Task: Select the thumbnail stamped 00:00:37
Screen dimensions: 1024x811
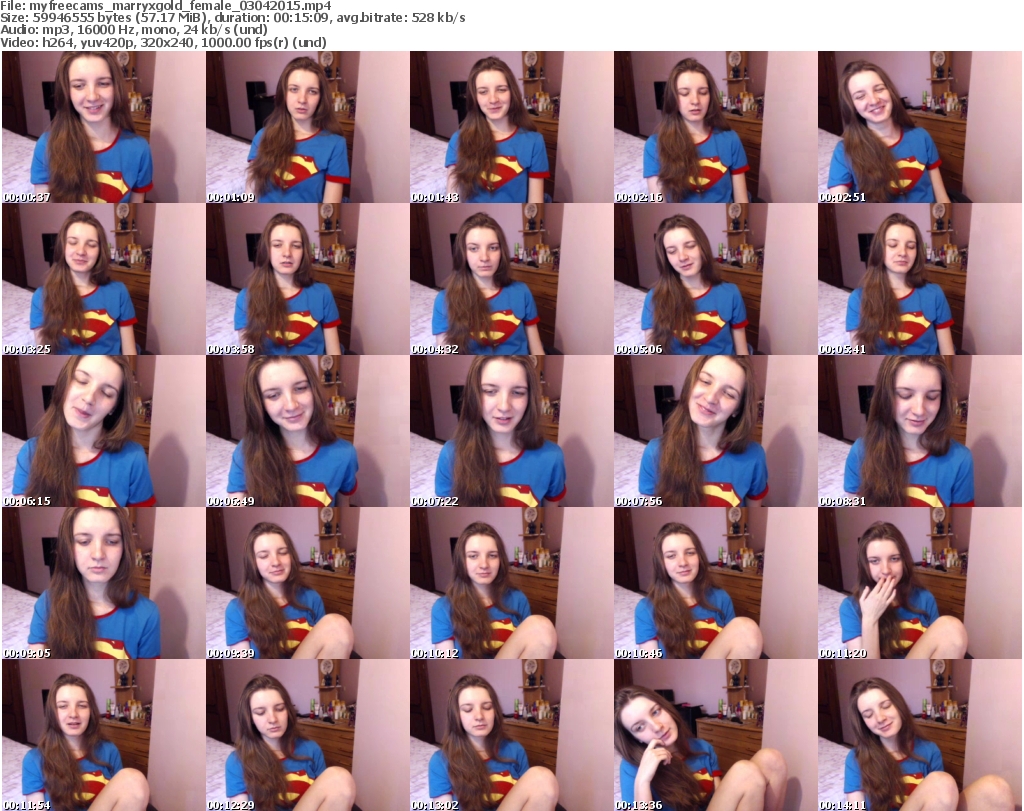Action: tap(103, 127)
